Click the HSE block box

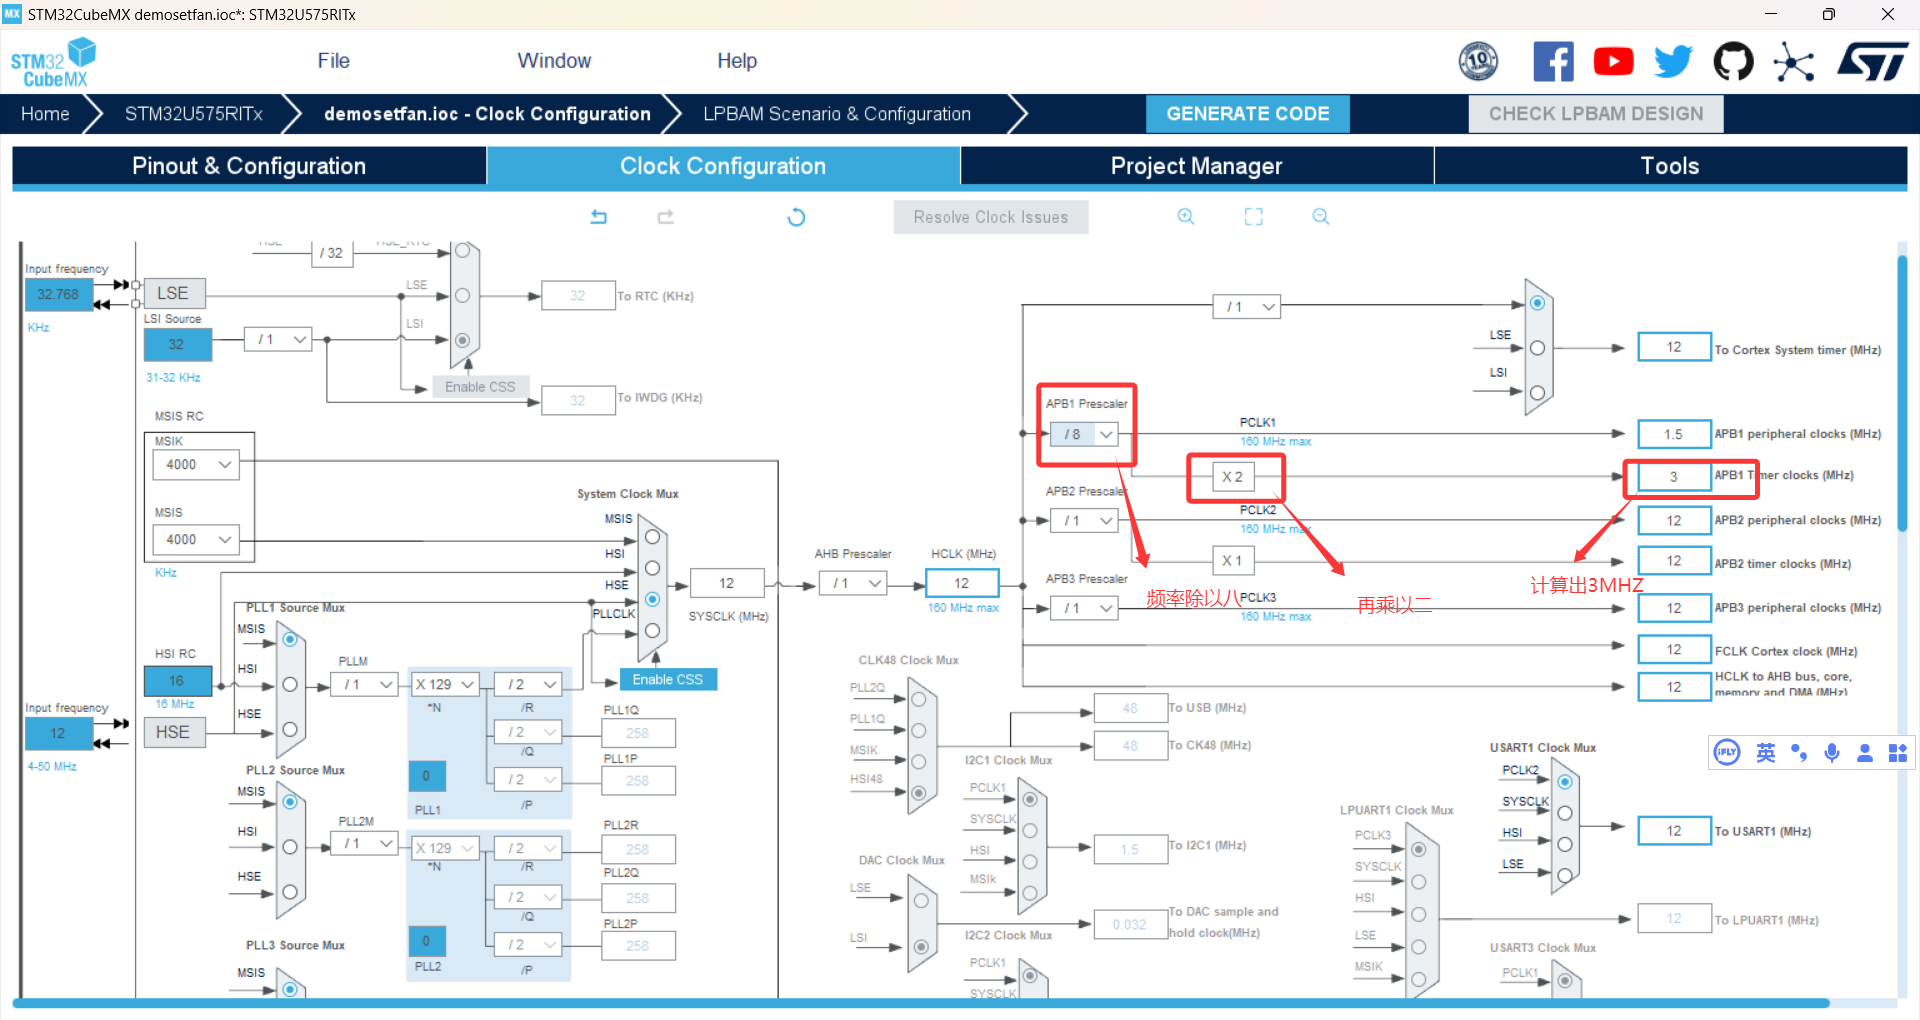click(174, 732)
